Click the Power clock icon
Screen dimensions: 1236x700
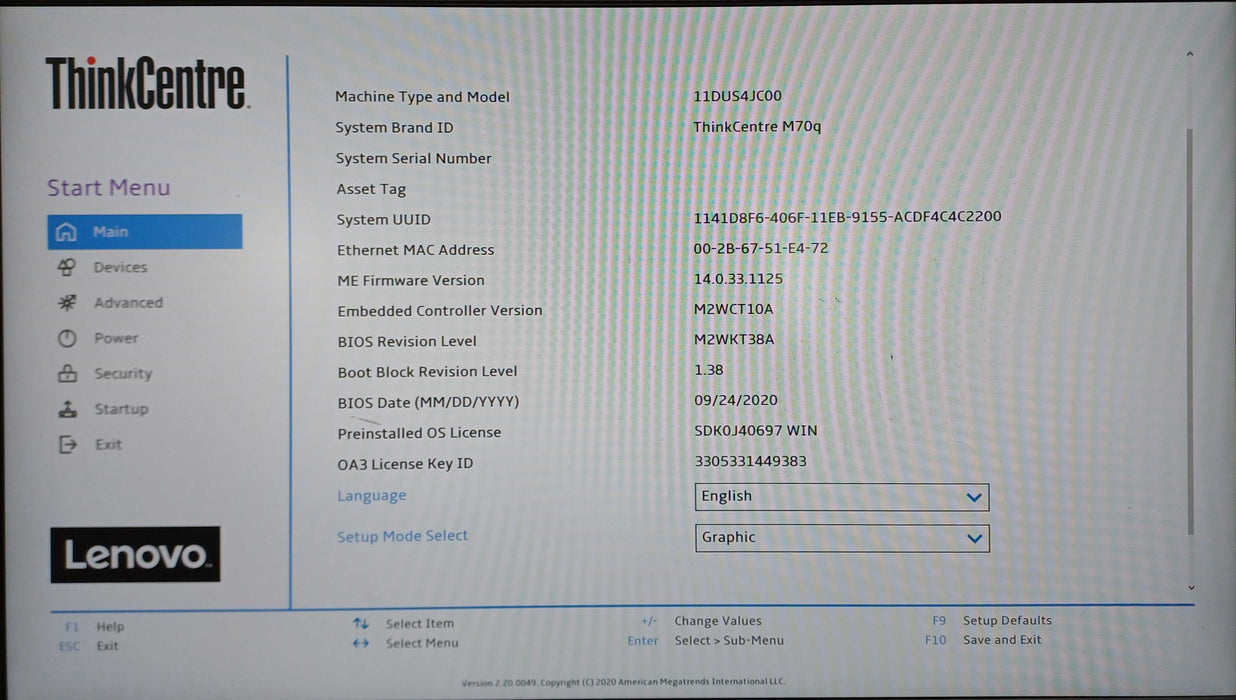coord(67,338)
